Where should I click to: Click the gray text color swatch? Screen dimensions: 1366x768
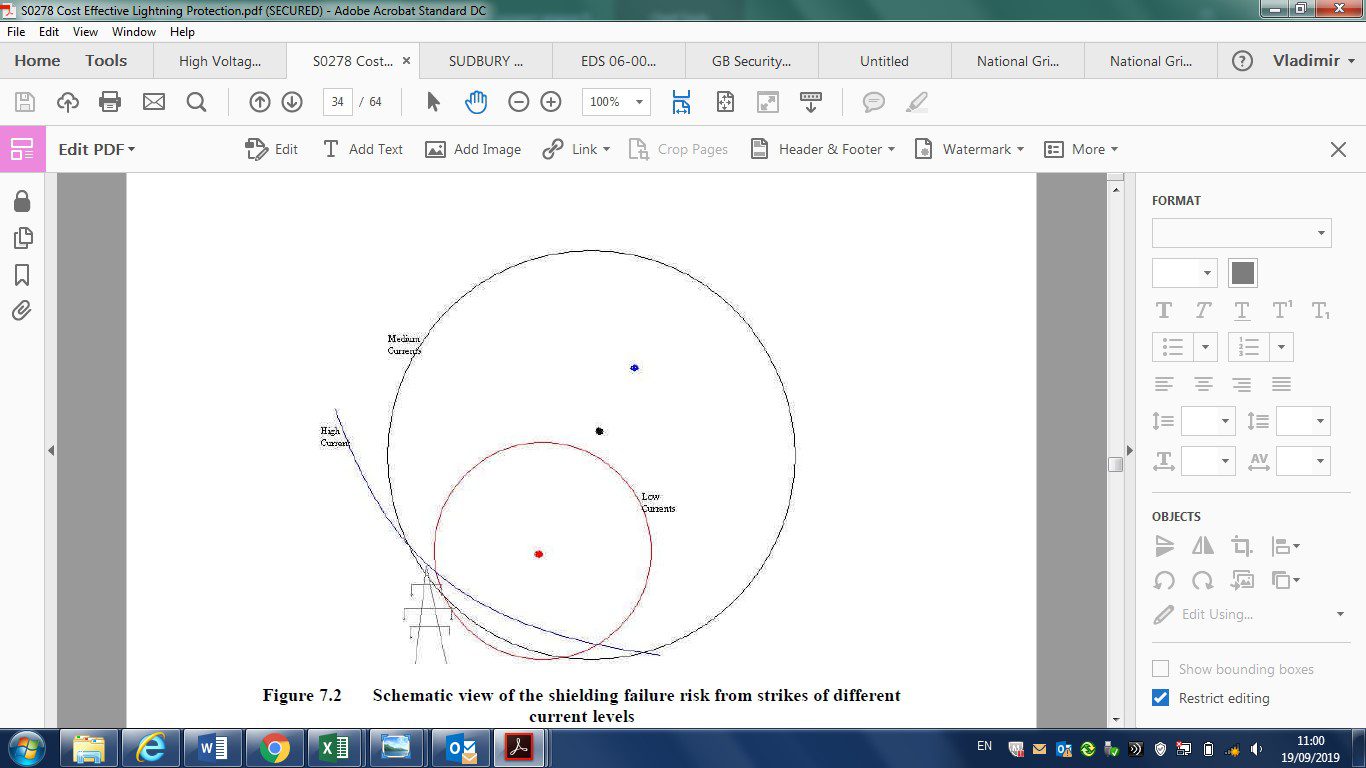coord(1242,273)
